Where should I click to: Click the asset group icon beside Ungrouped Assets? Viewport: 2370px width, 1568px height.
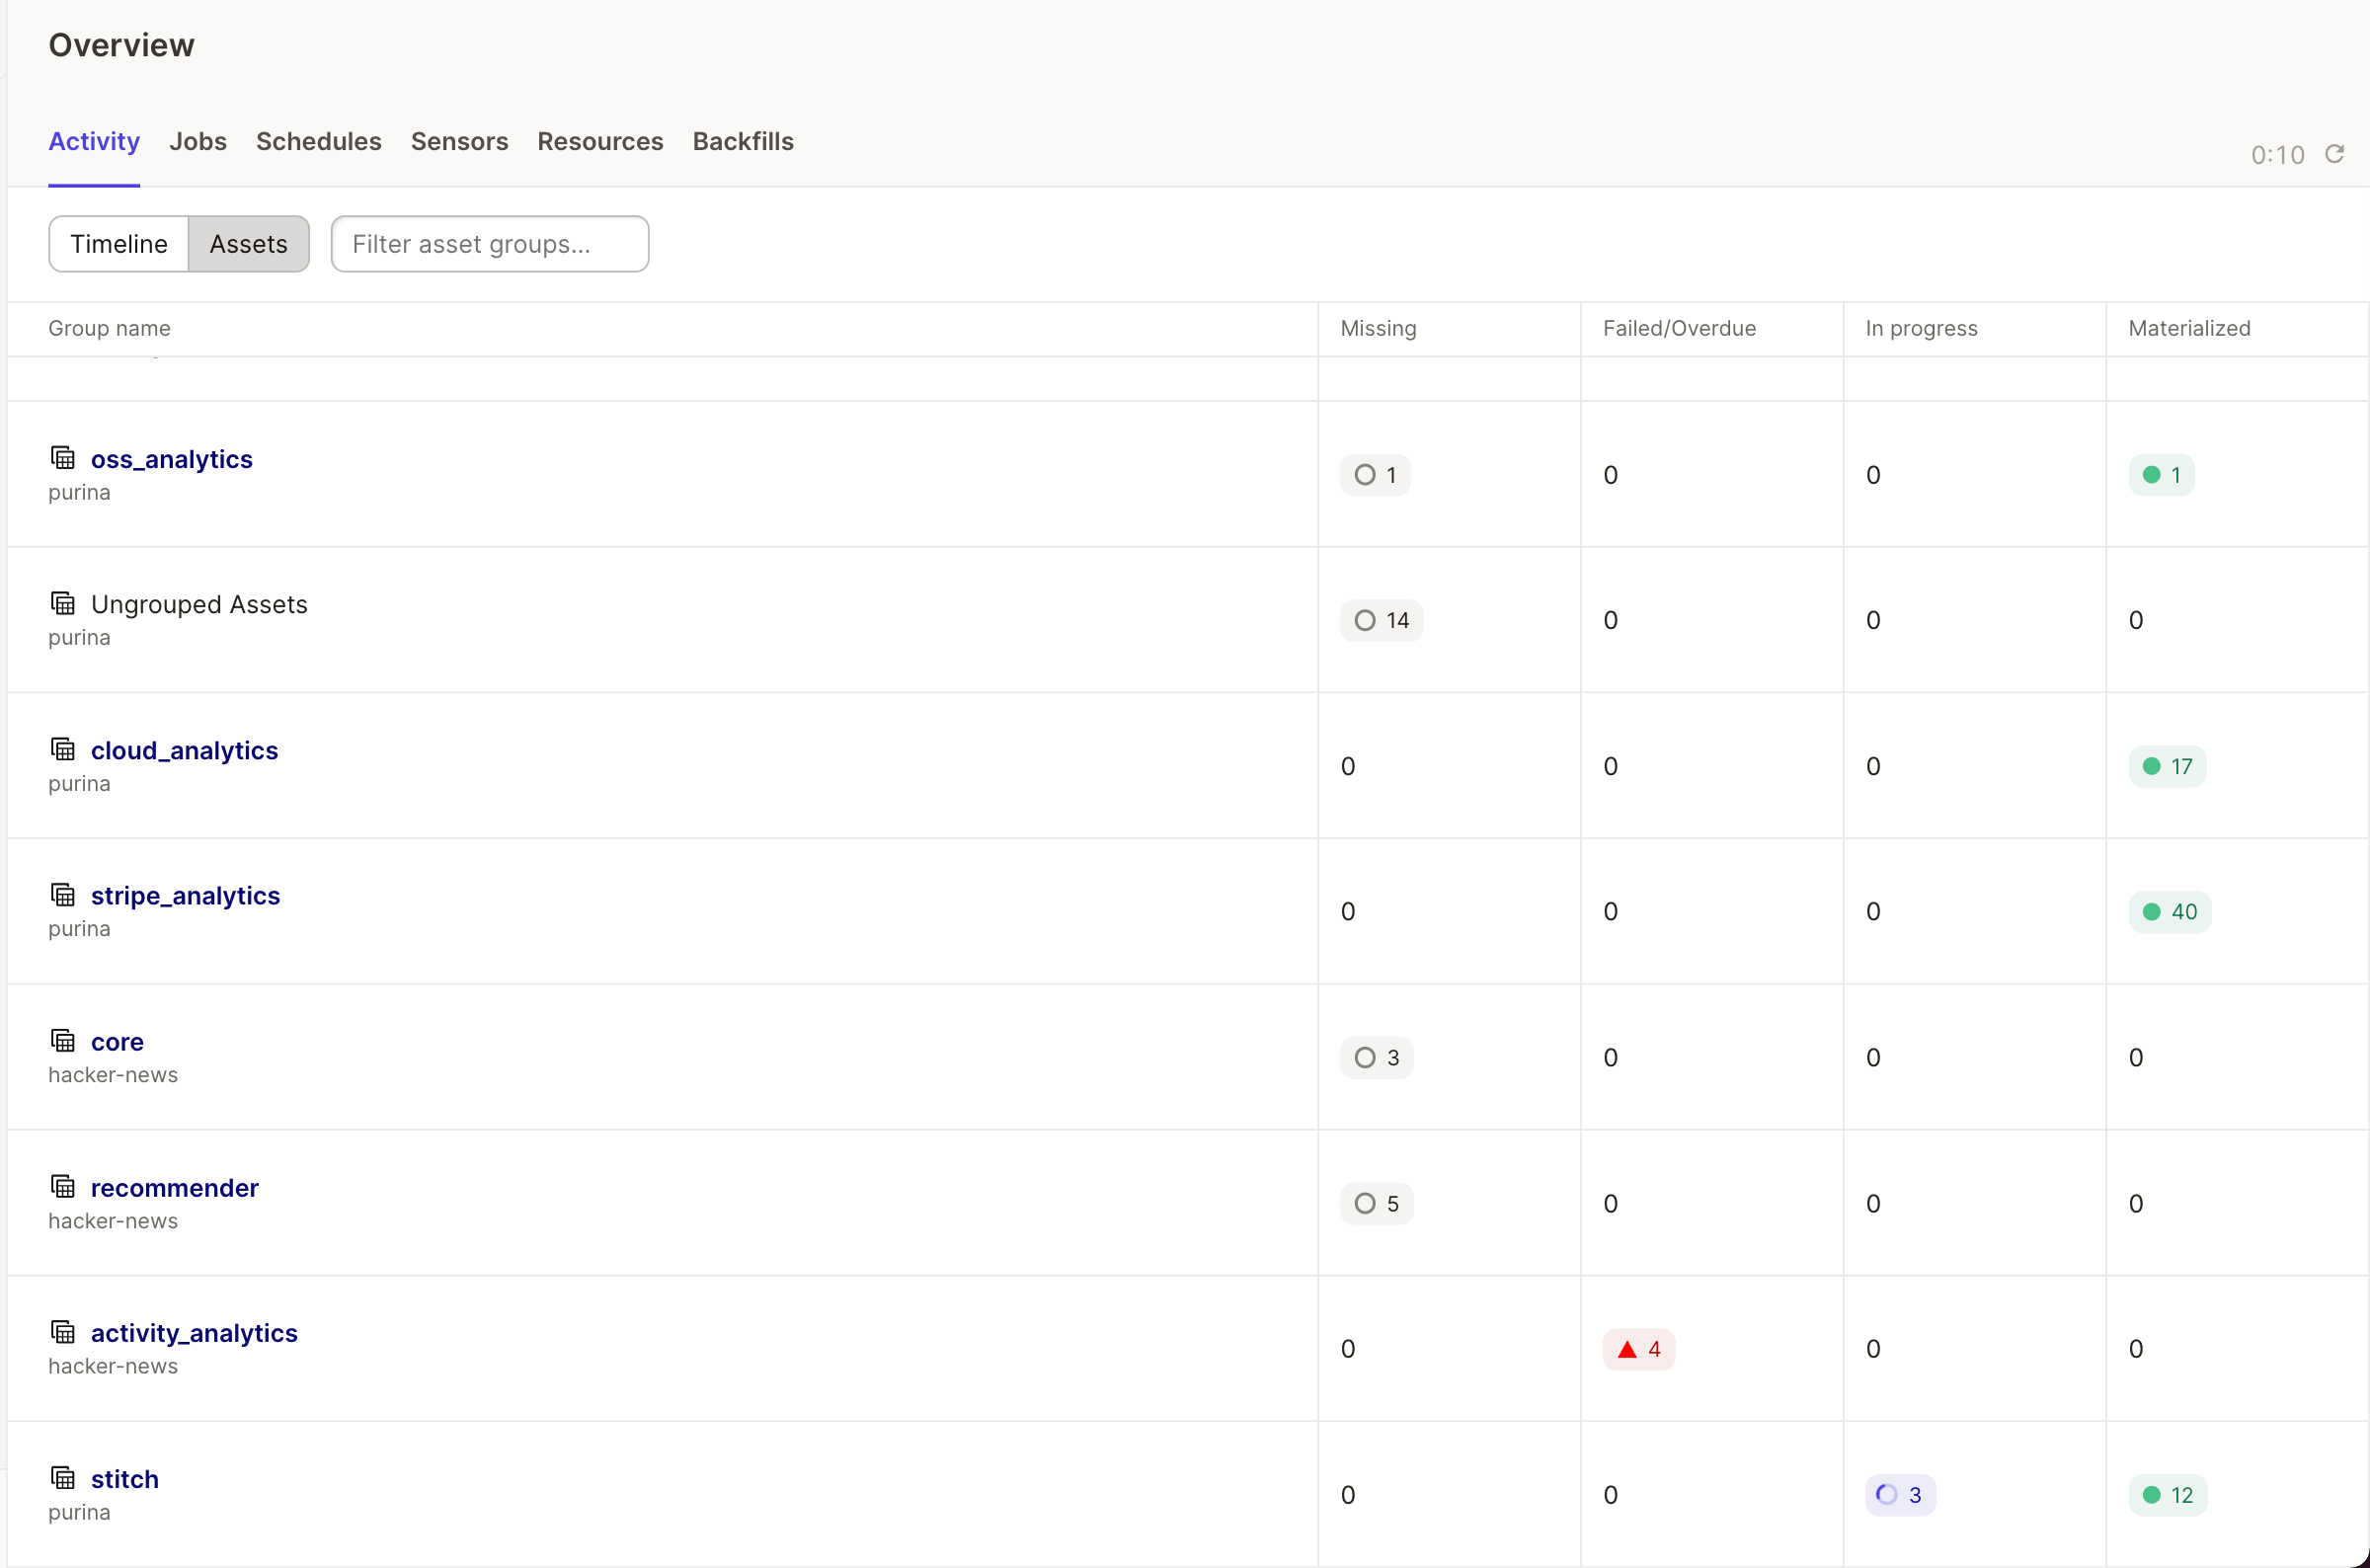pyautogui.click(x=63, y=603)
